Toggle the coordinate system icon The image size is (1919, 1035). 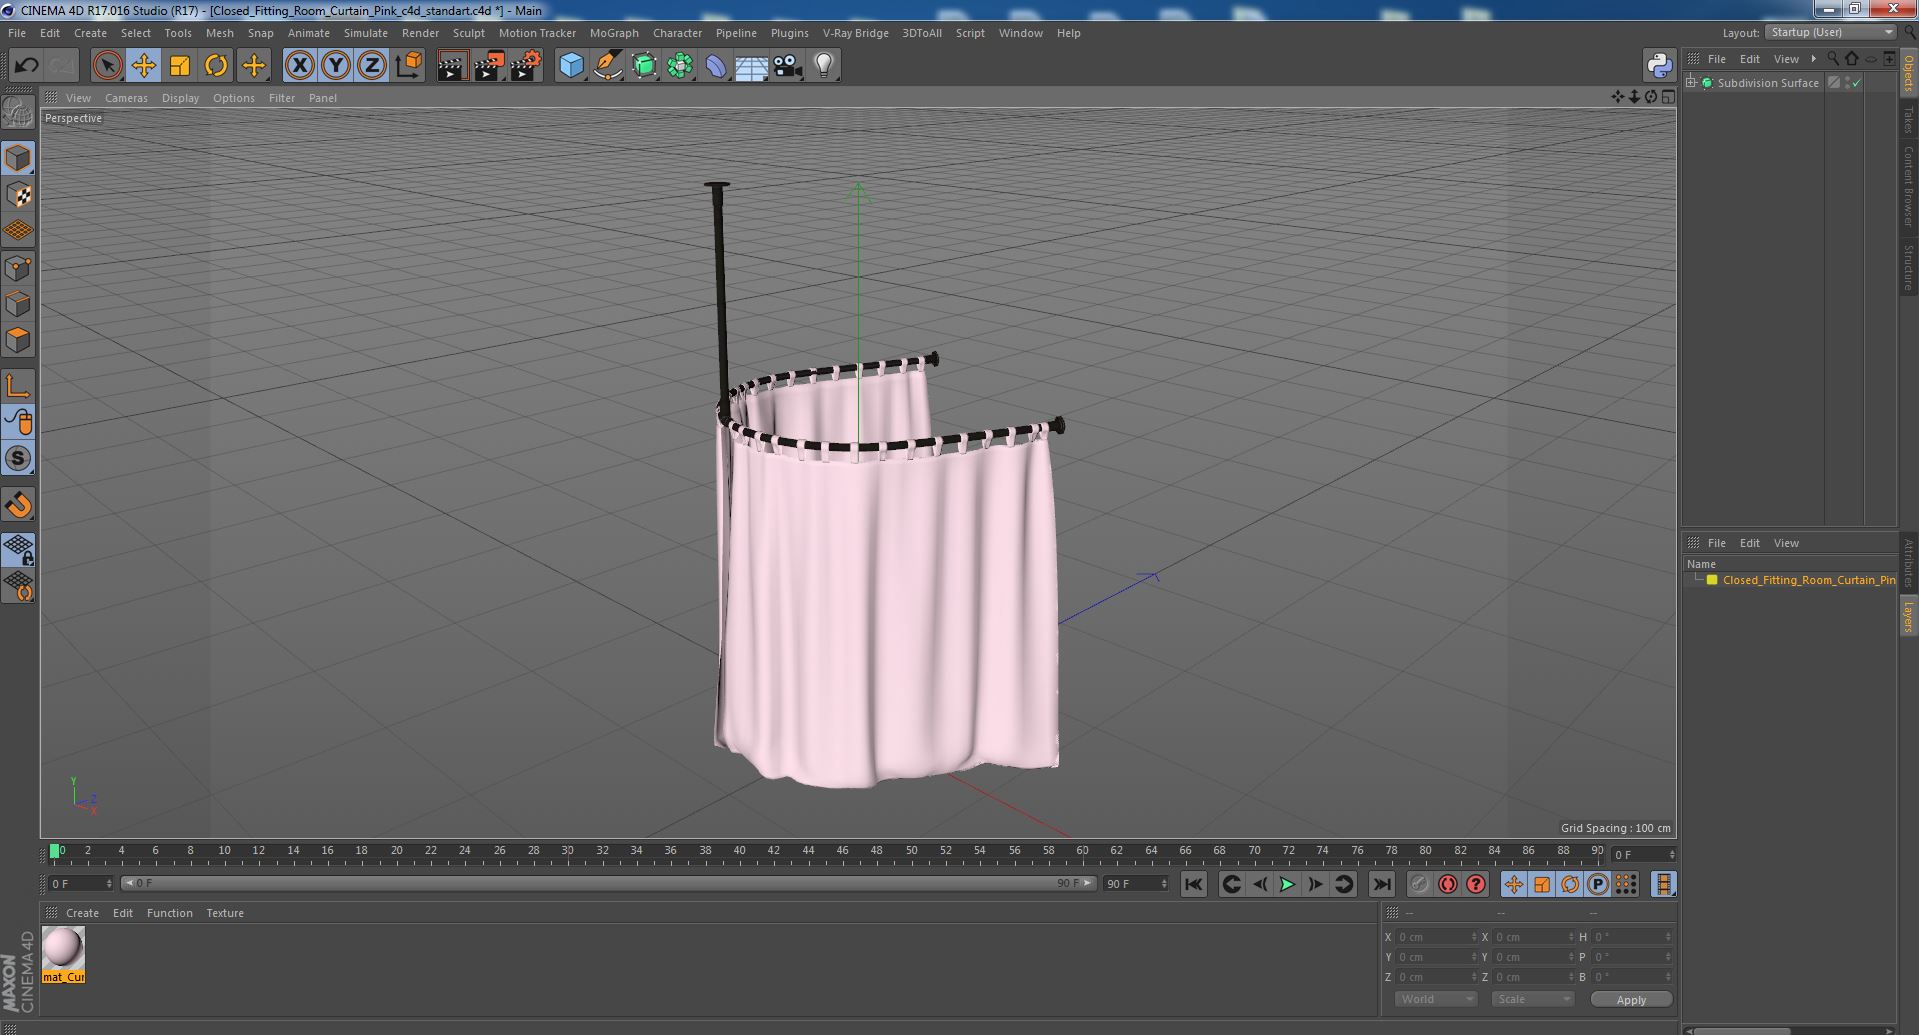[x=408, y=66]
